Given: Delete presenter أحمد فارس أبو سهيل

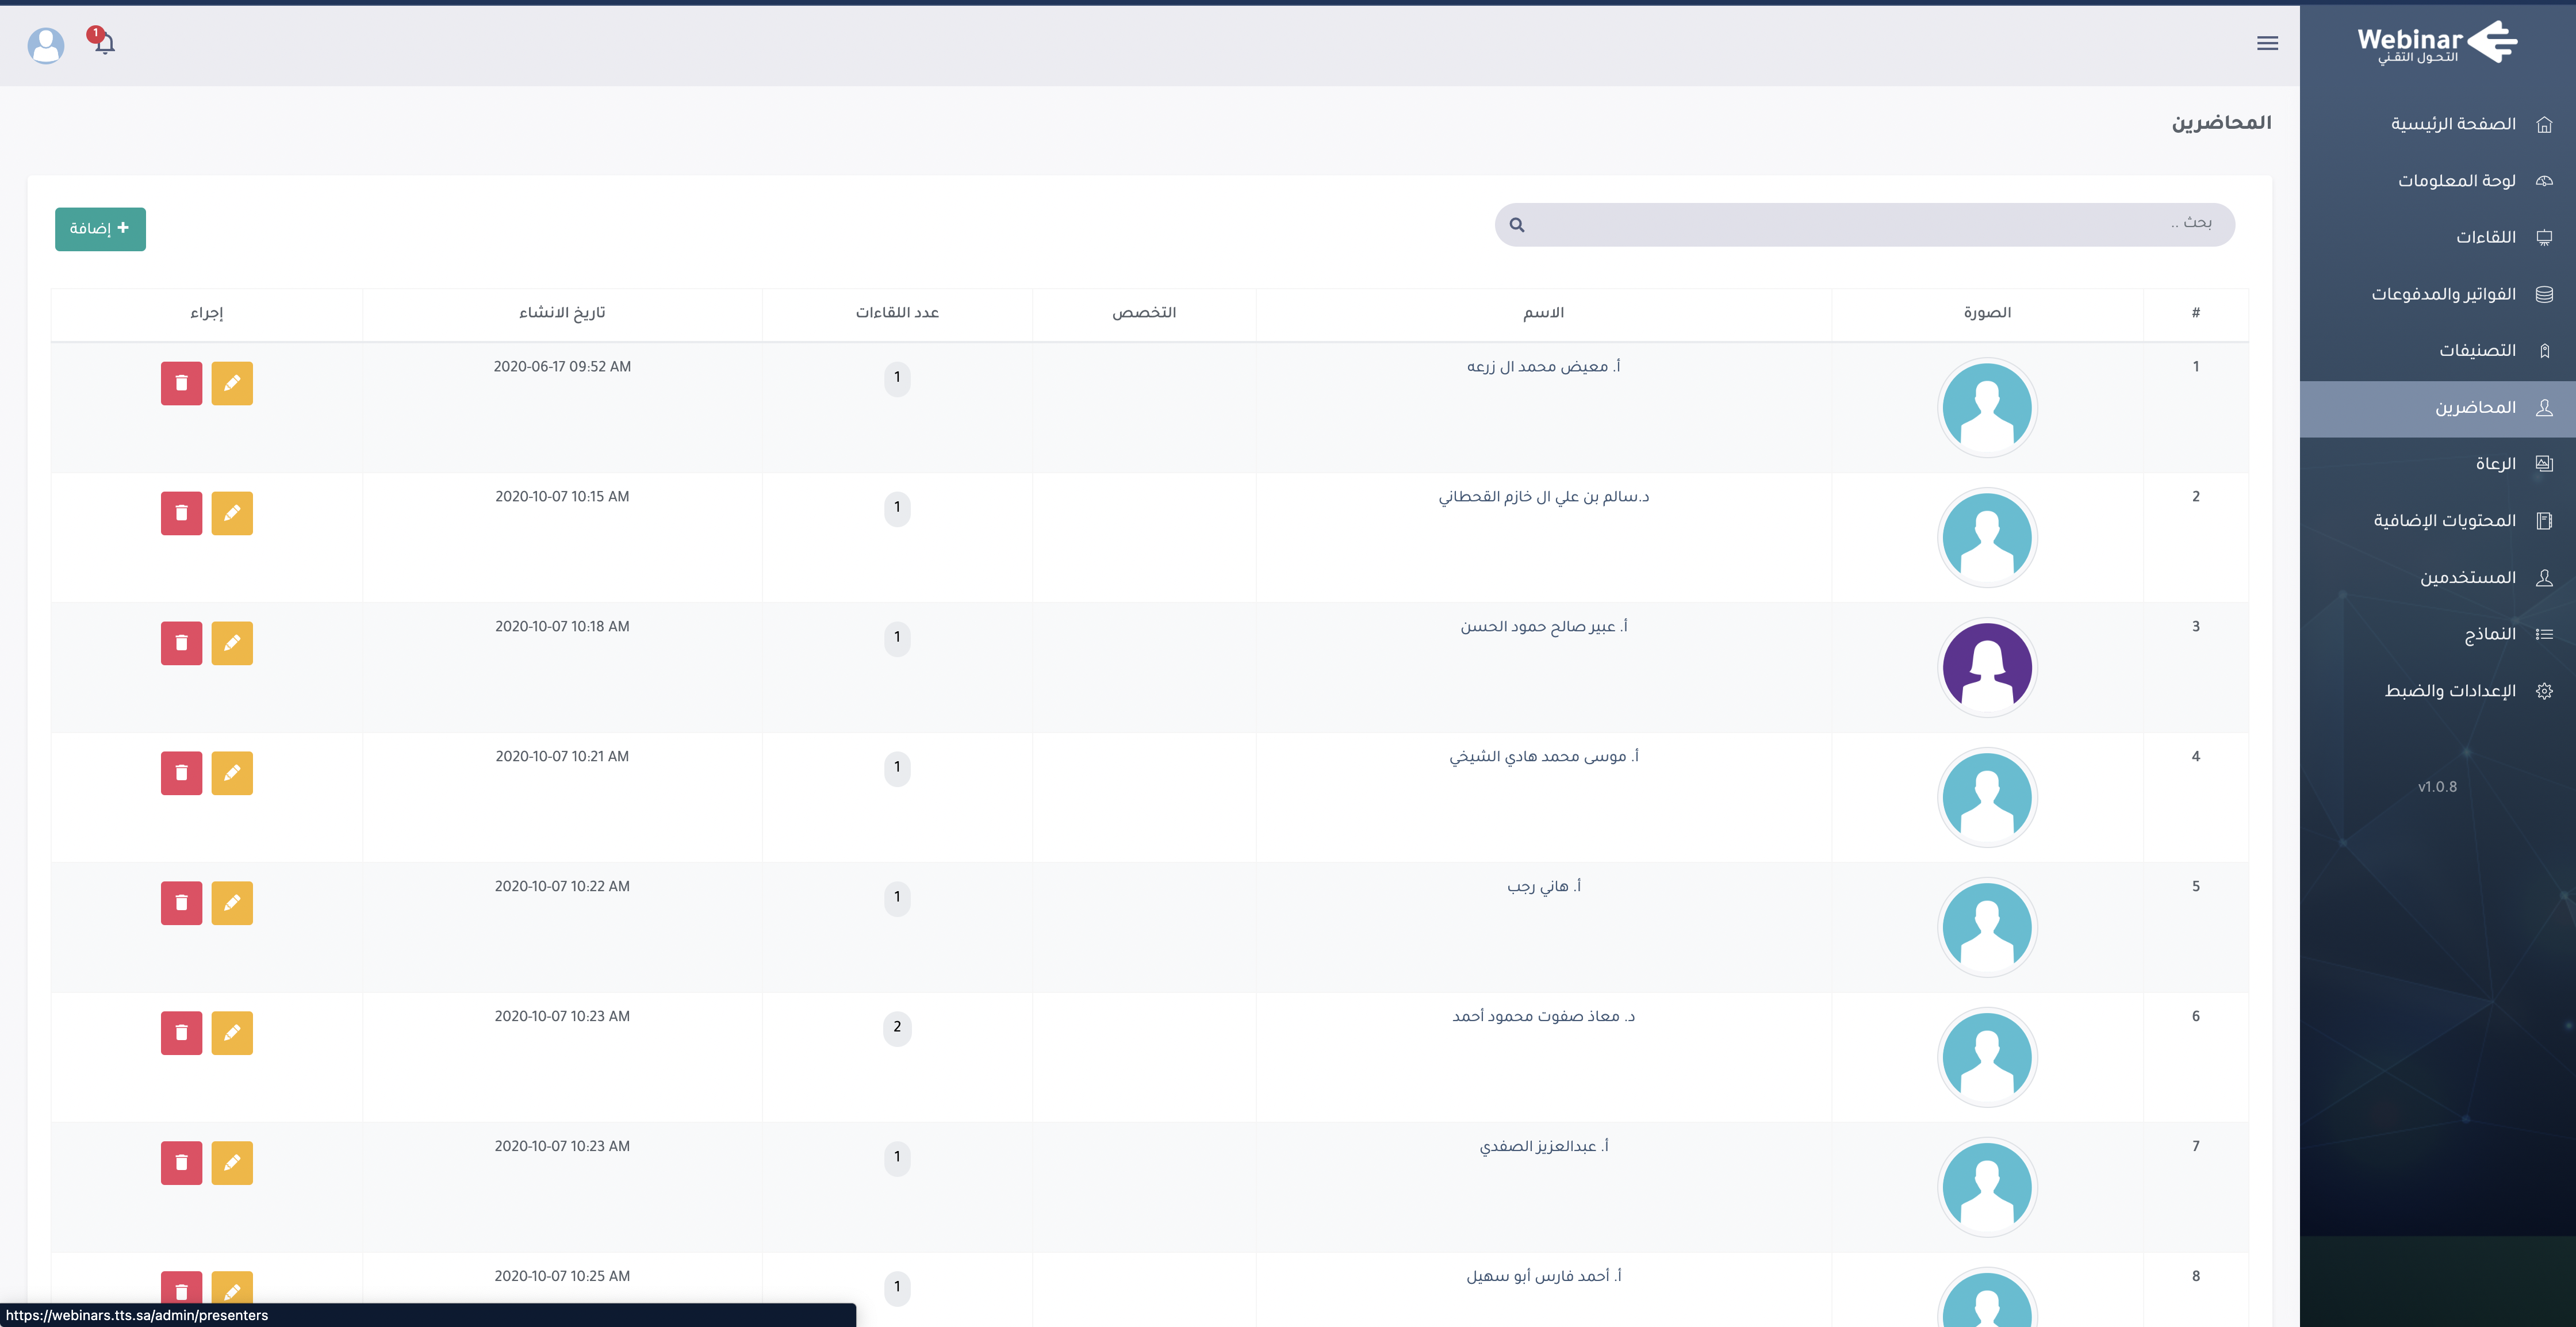Looking at the screenshot, I should click(x=181, y=1287).
